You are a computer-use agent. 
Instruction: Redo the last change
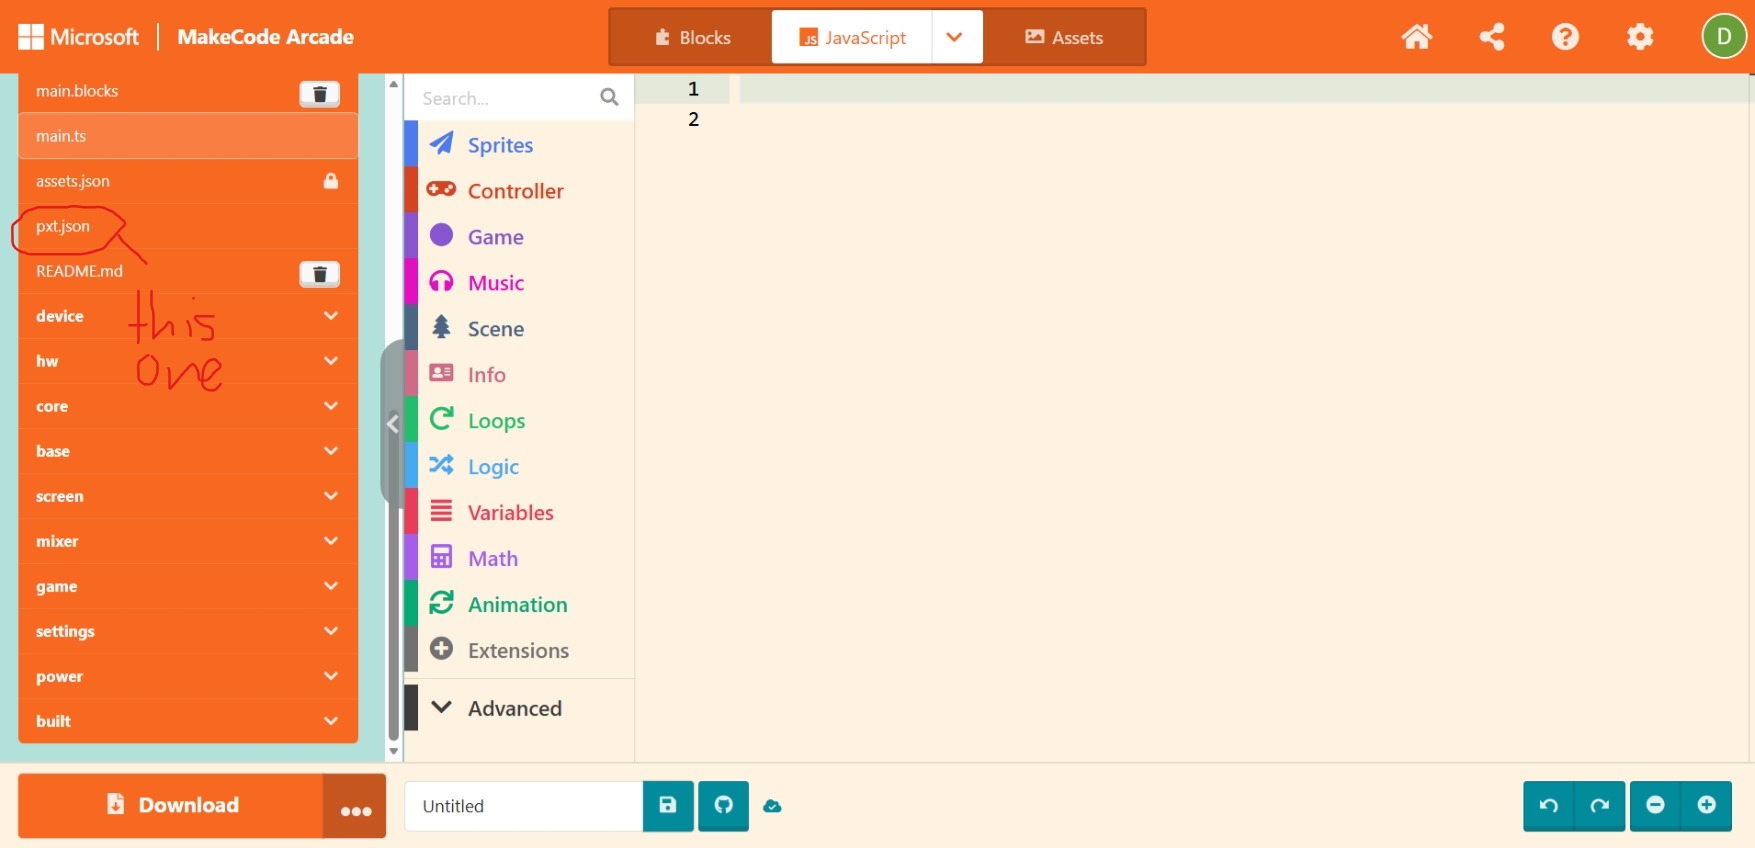pyautogui.click(x=1600, y=806)
